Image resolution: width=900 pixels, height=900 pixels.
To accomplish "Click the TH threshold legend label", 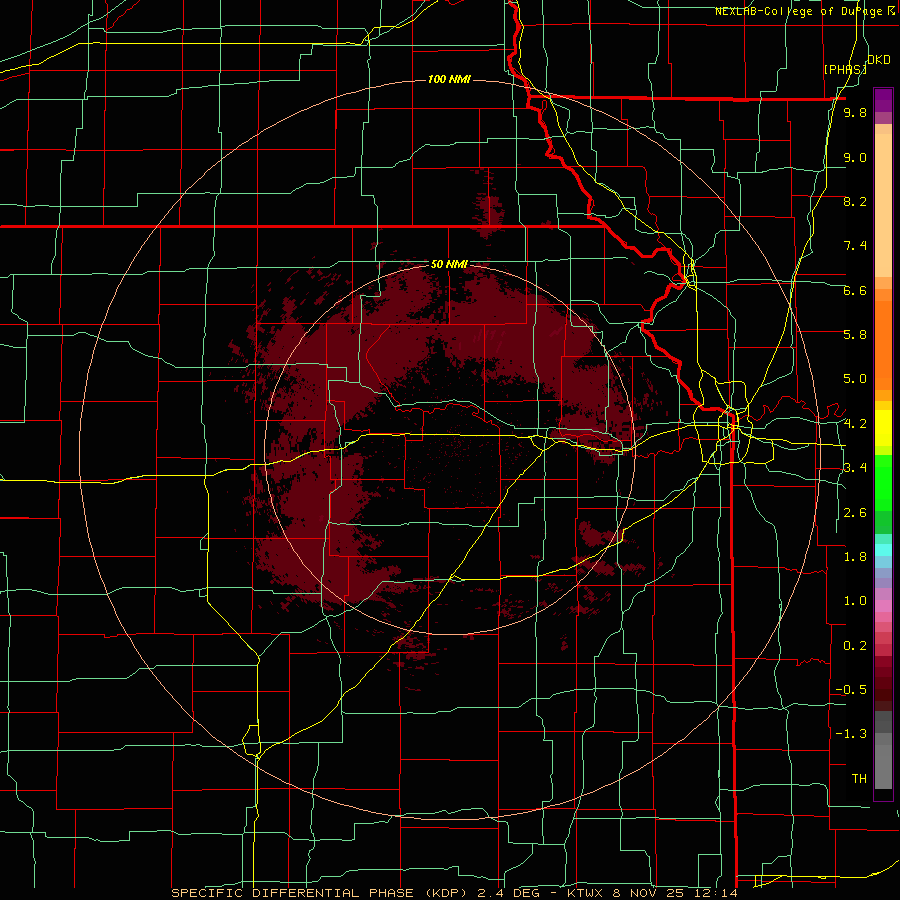I will click(859, 779).
